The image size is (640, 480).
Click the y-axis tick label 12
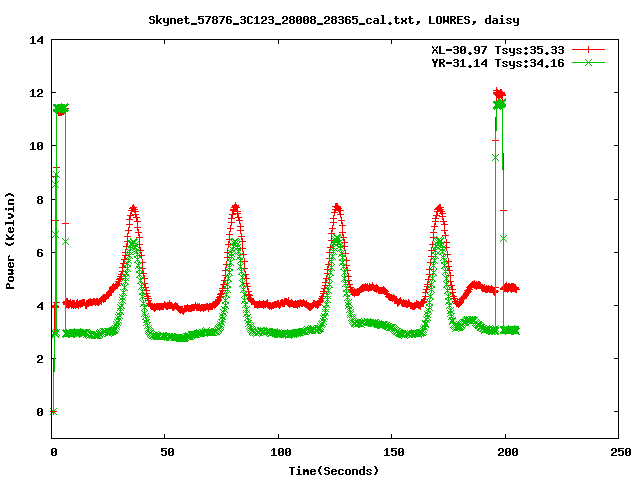click(x=36, y=93)
